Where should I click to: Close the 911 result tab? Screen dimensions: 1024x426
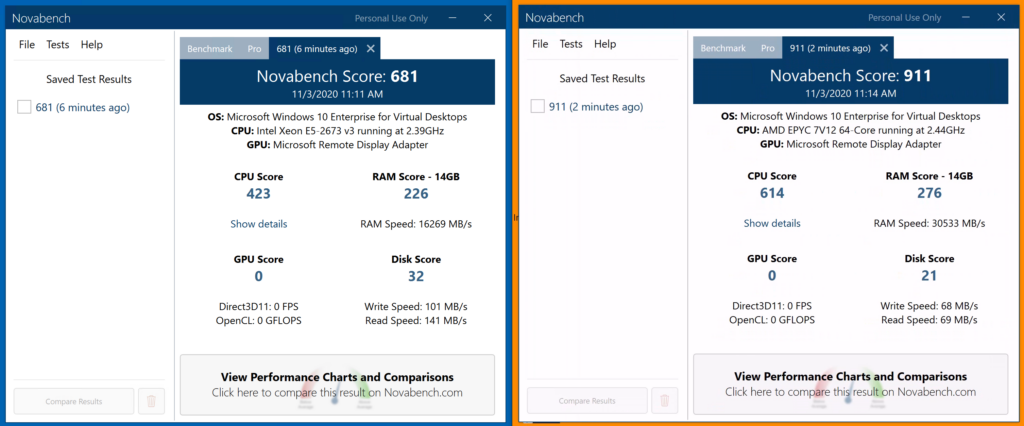pos(884,48)
